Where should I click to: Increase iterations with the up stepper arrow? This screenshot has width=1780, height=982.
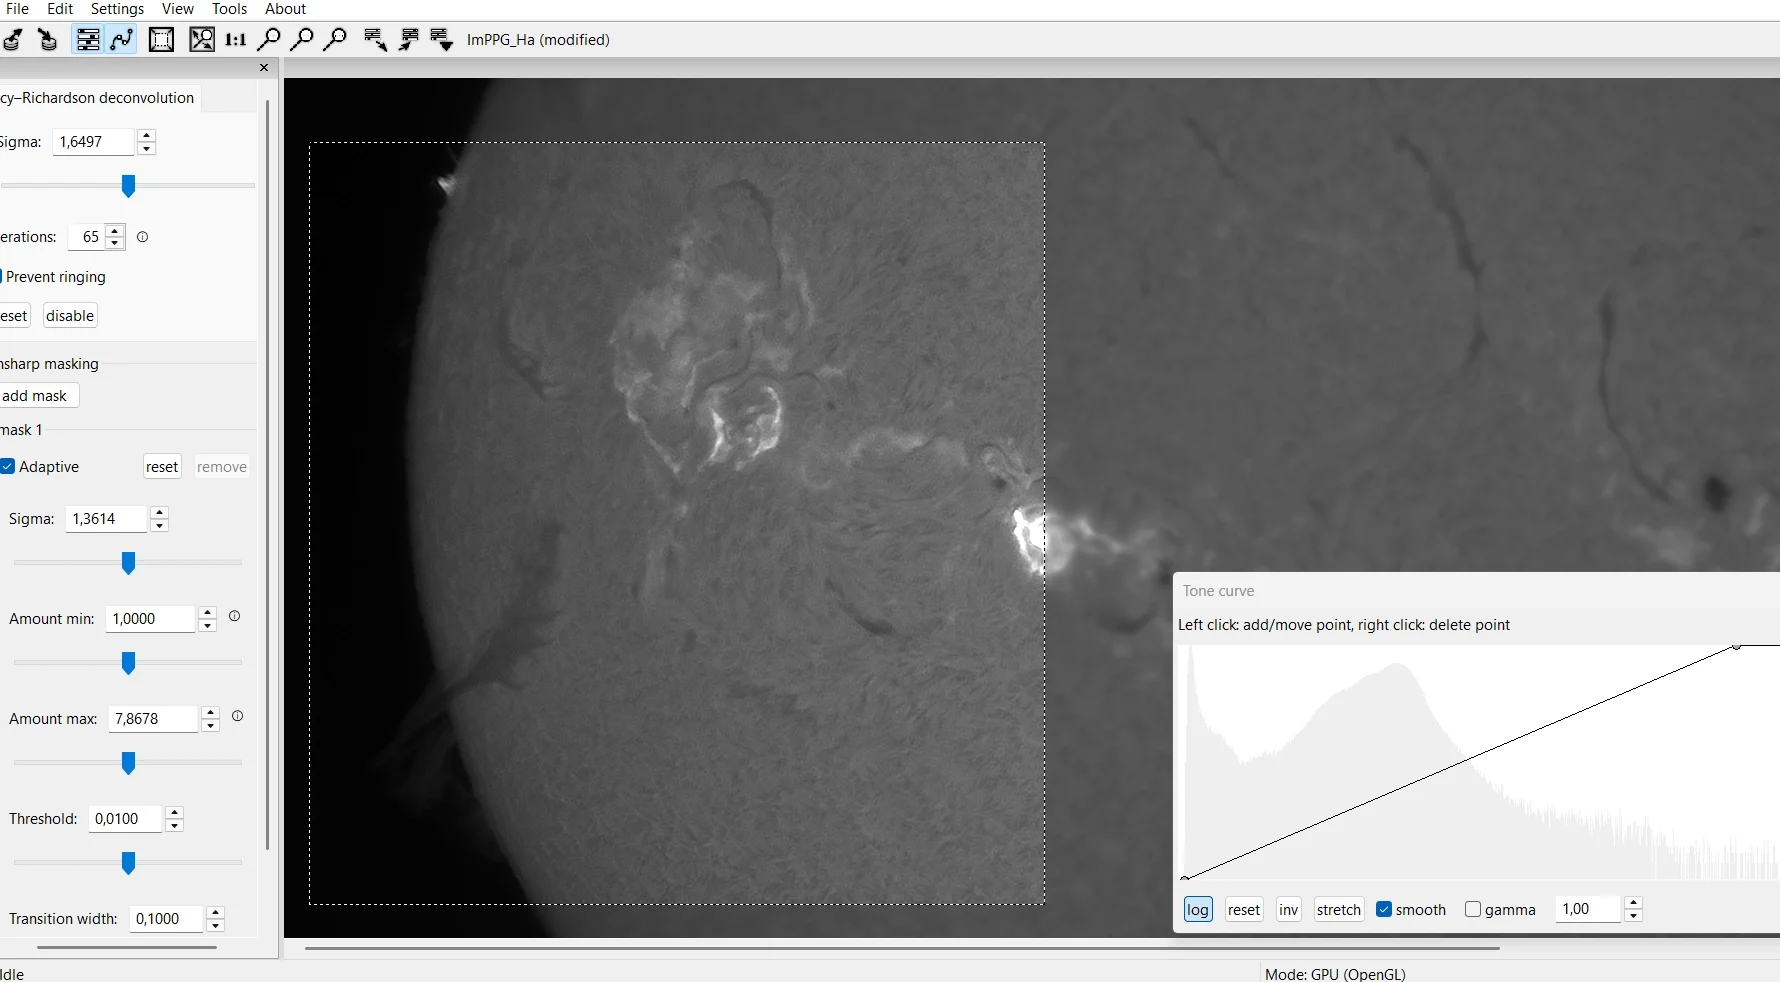[114, 232]
